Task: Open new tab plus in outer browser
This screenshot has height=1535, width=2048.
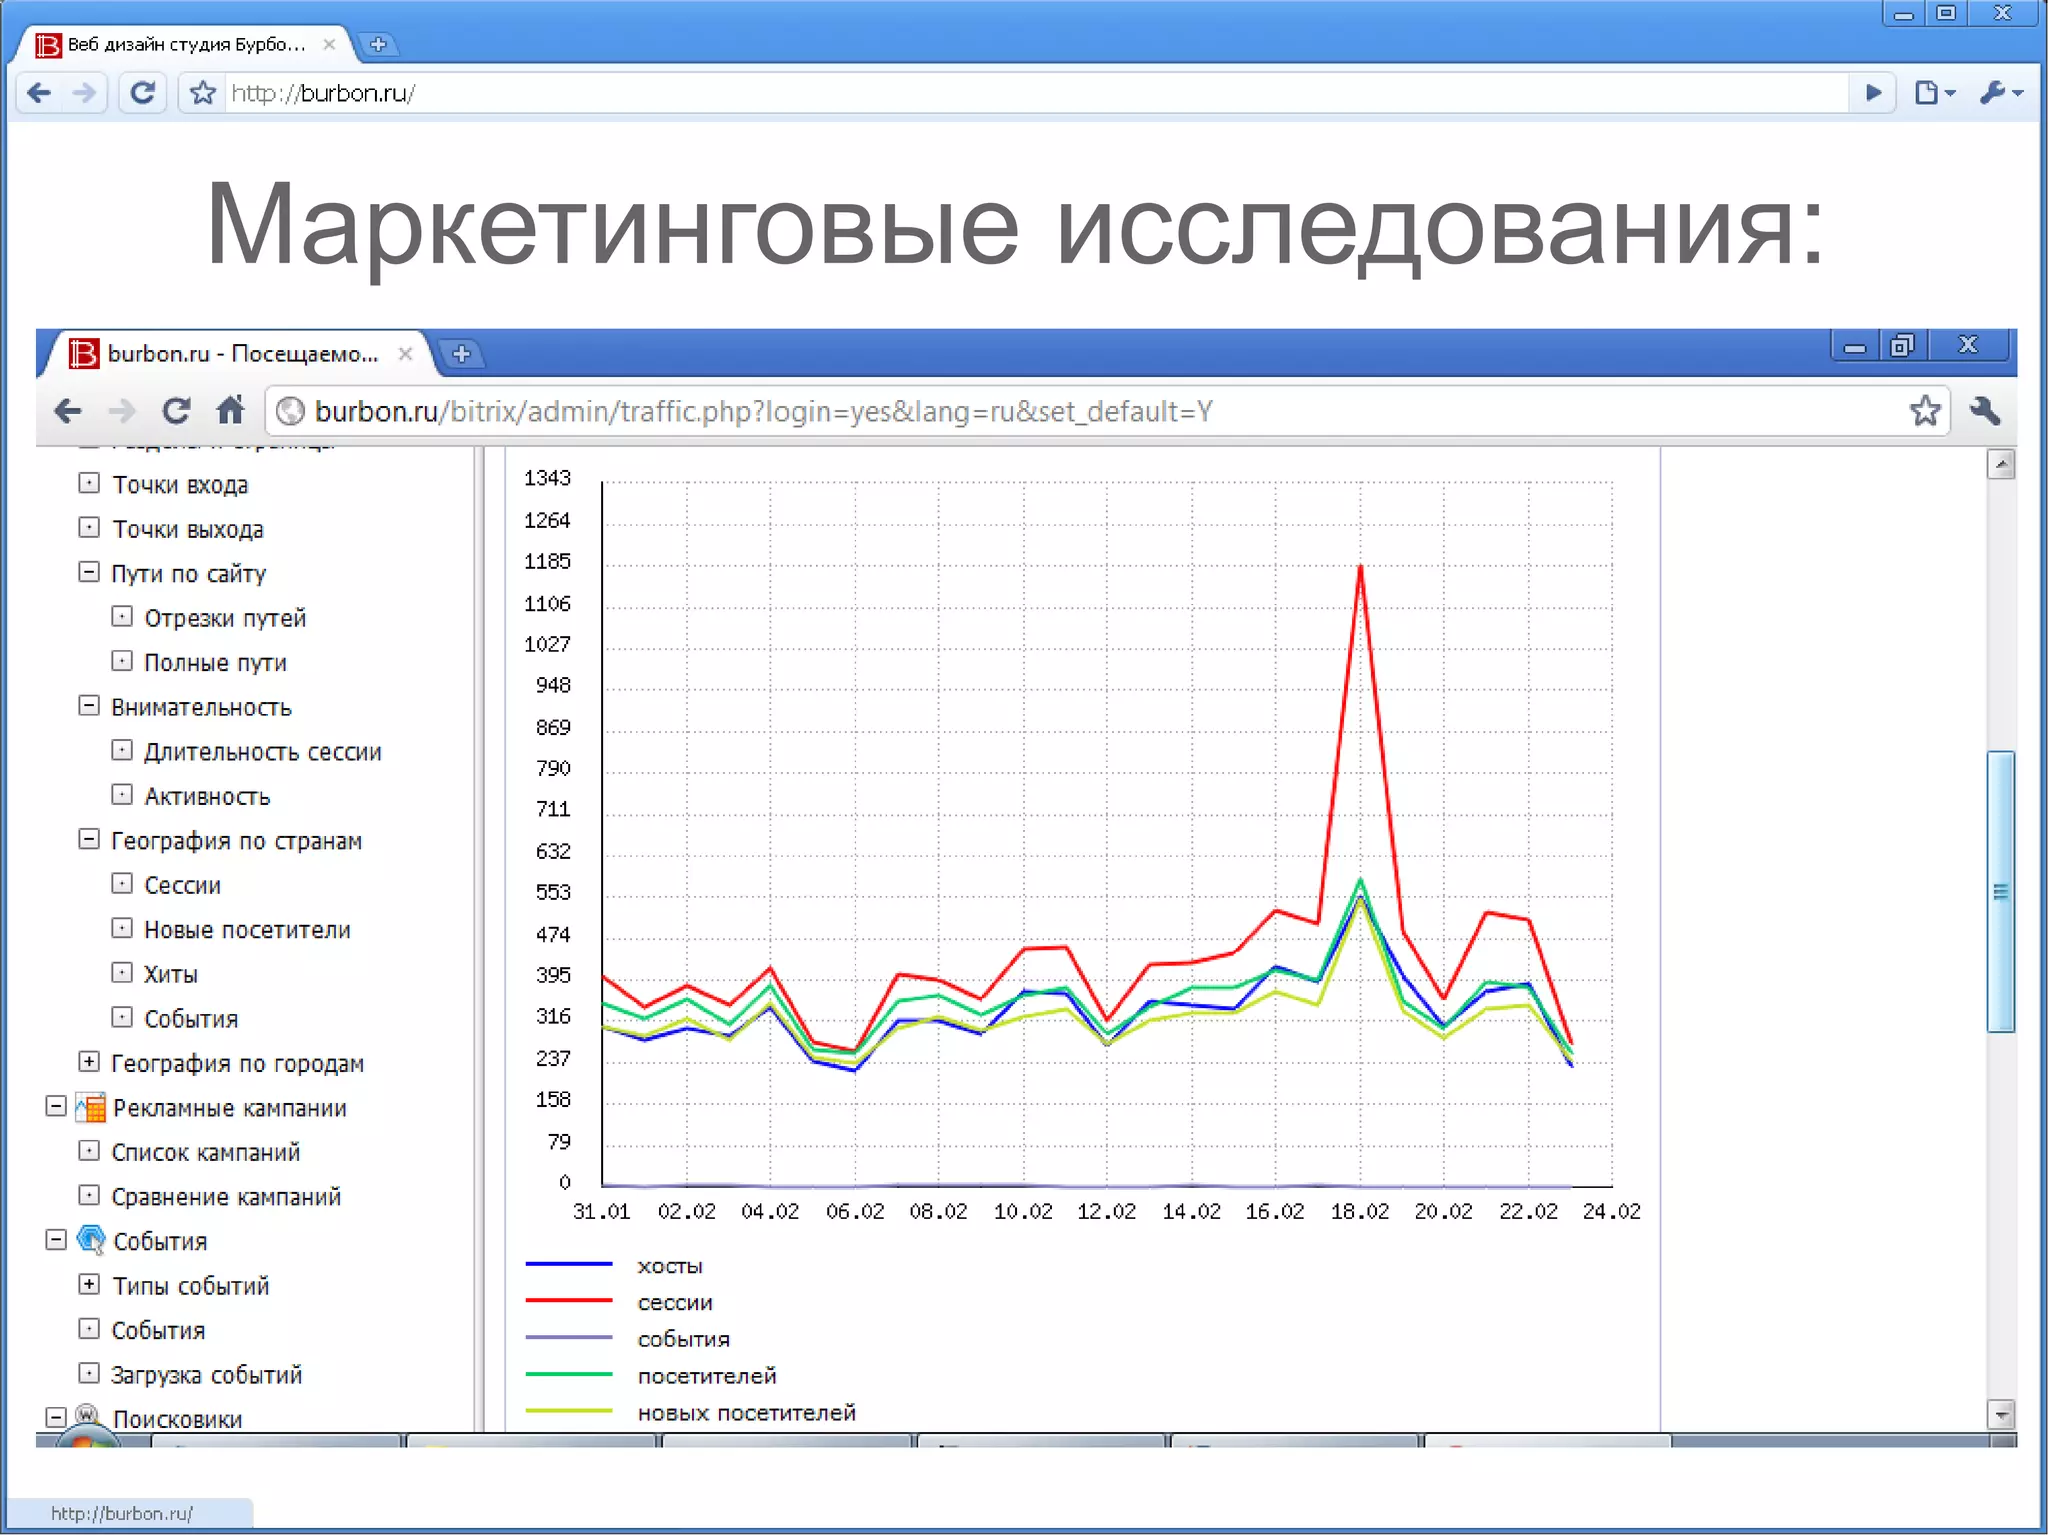Action: 378,44
